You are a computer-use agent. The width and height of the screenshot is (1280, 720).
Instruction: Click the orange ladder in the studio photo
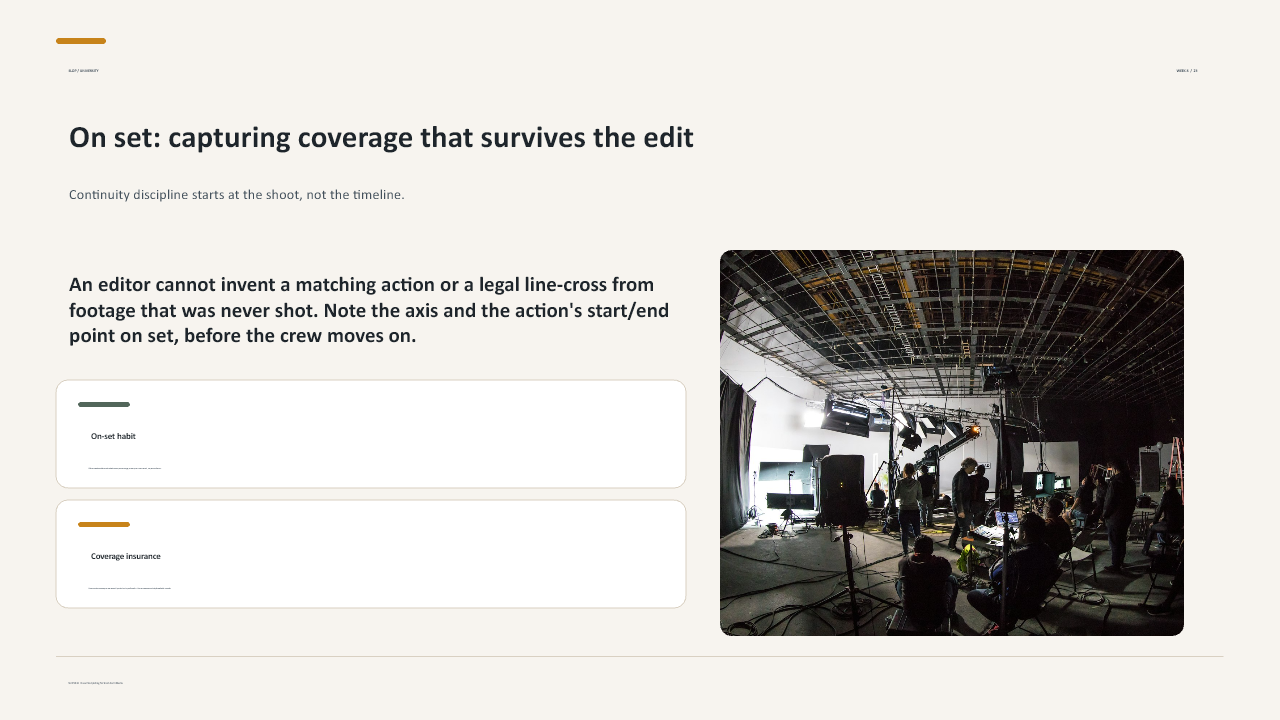1175,470
